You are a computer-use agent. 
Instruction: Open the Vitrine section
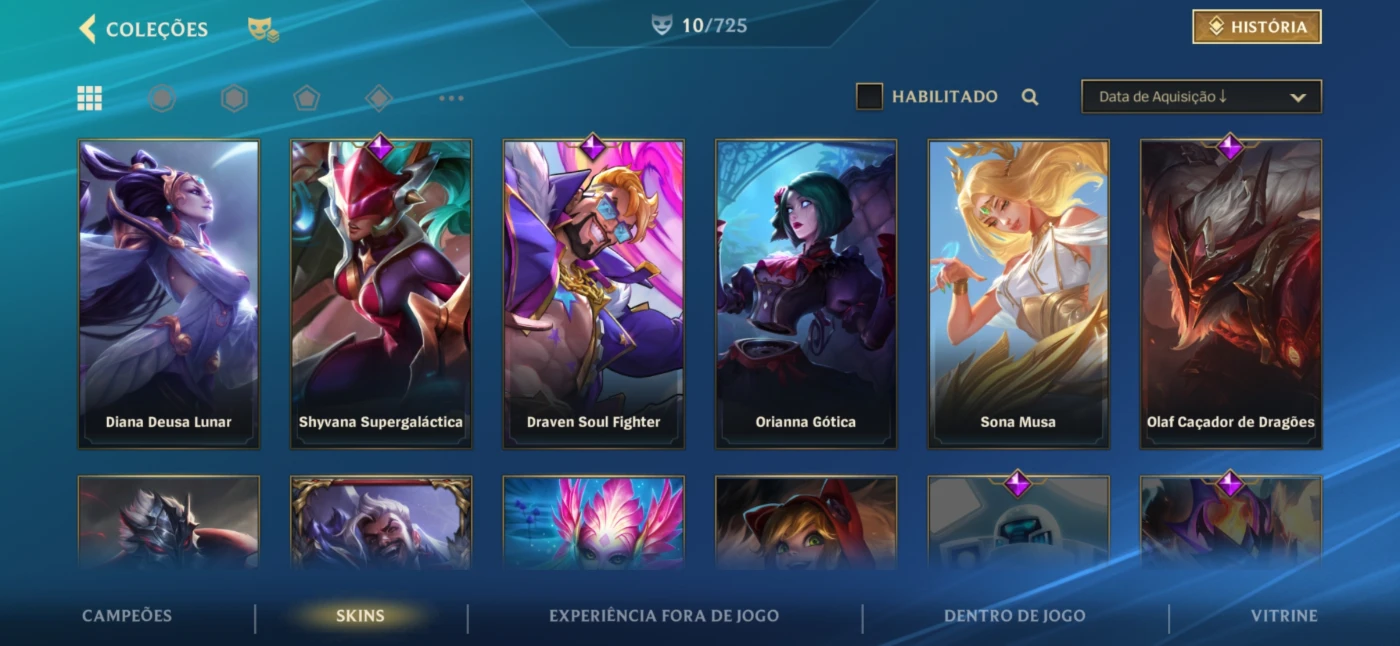point(1284,616)
